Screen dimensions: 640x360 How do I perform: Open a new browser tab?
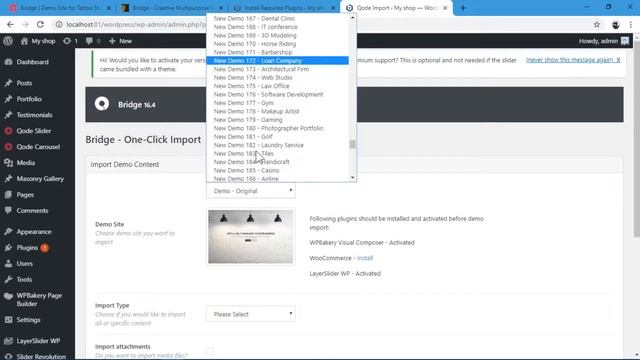tap(463, 8)
